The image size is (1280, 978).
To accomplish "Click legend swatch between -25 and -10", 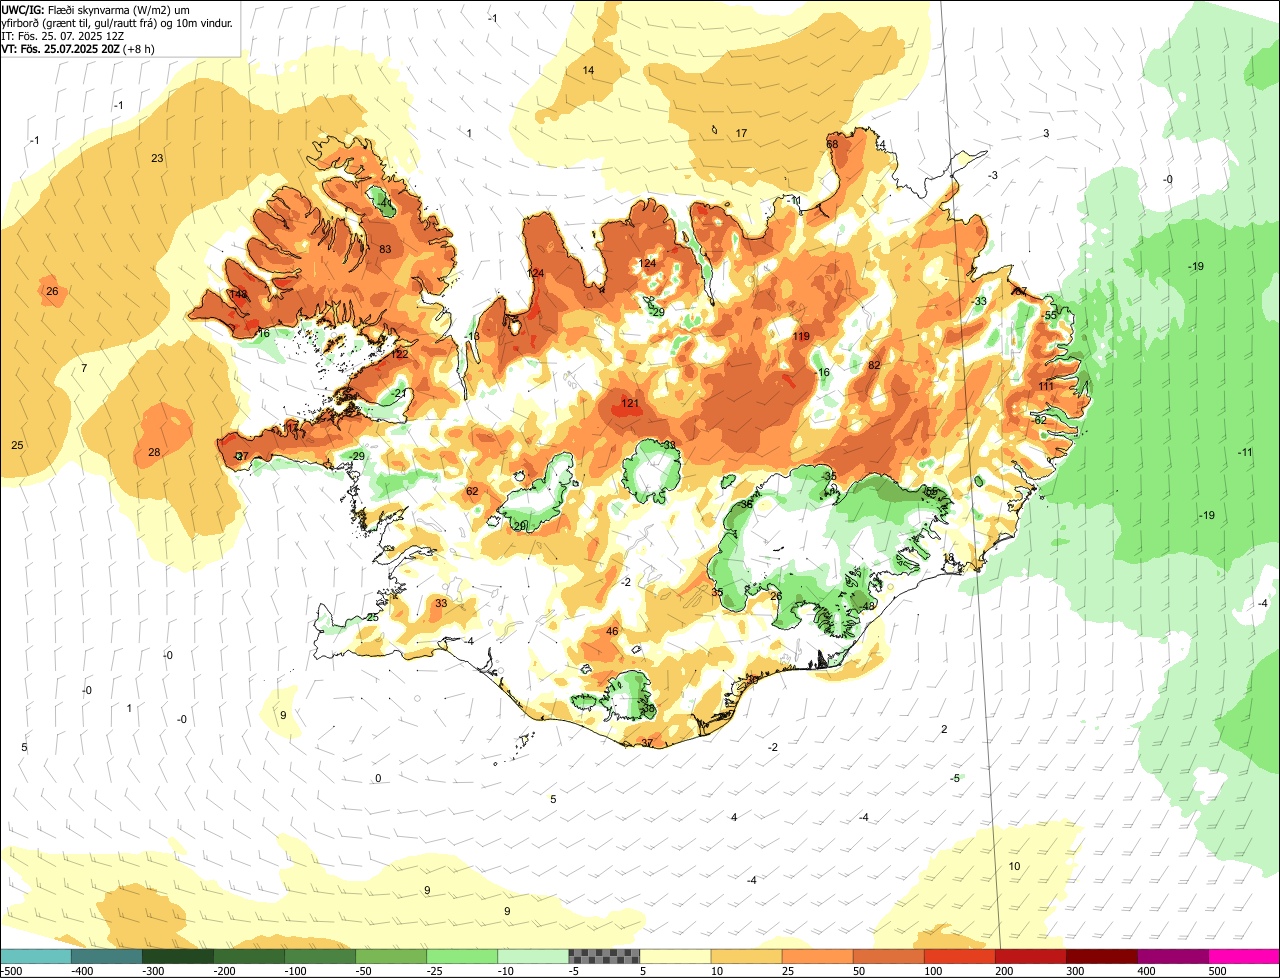I will pos(461,956).
